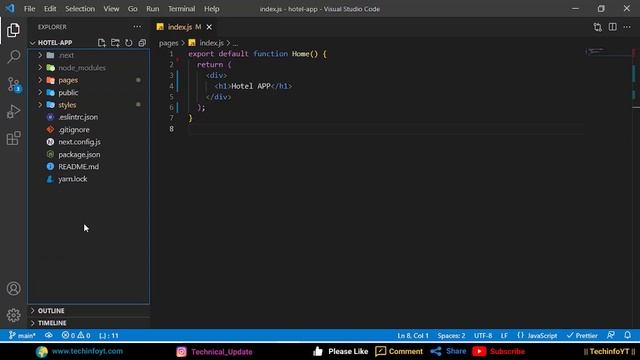Click the breadcrumb ellipsis after index.js
Screen dimensions: 640x360
click(x=236, y=43)
